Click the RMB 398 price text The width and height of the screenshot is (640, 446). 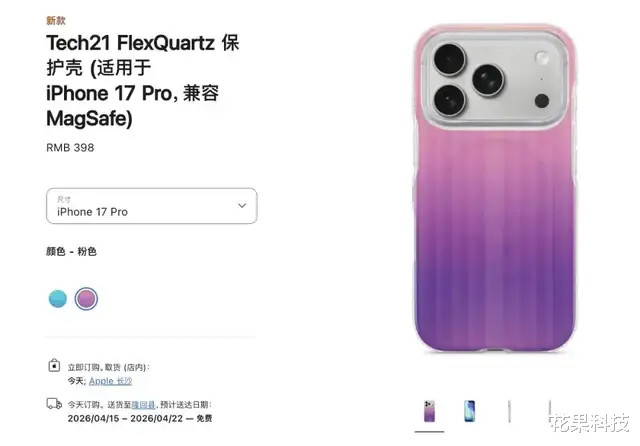[70, 148]
